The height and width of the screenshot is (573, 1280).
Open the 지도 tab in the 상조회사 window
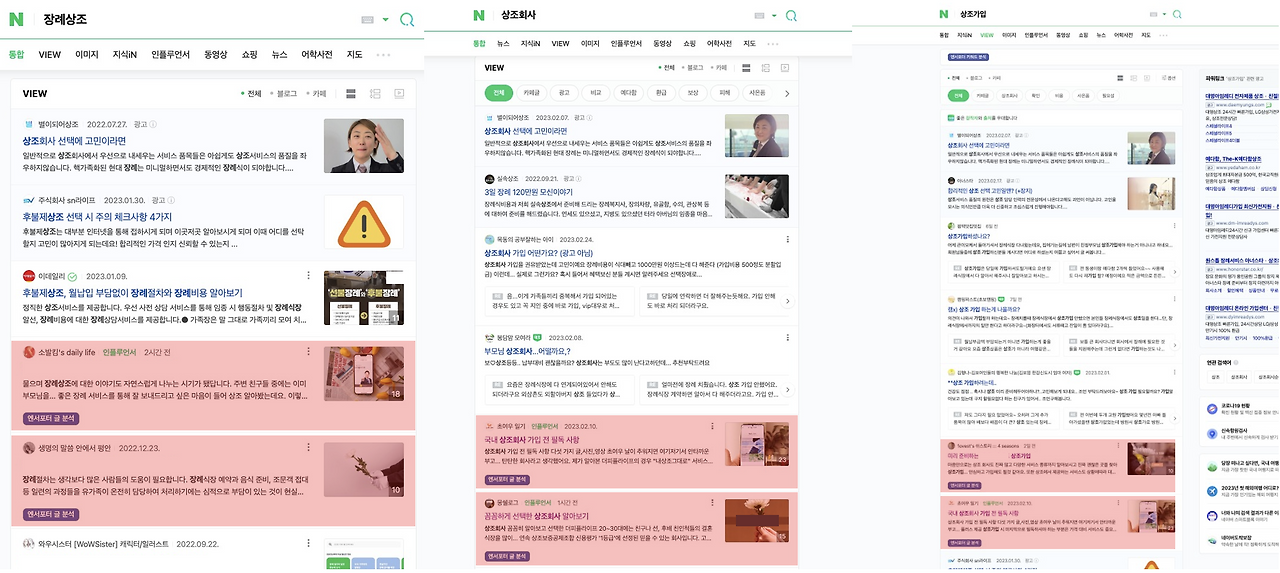[749, 44]
